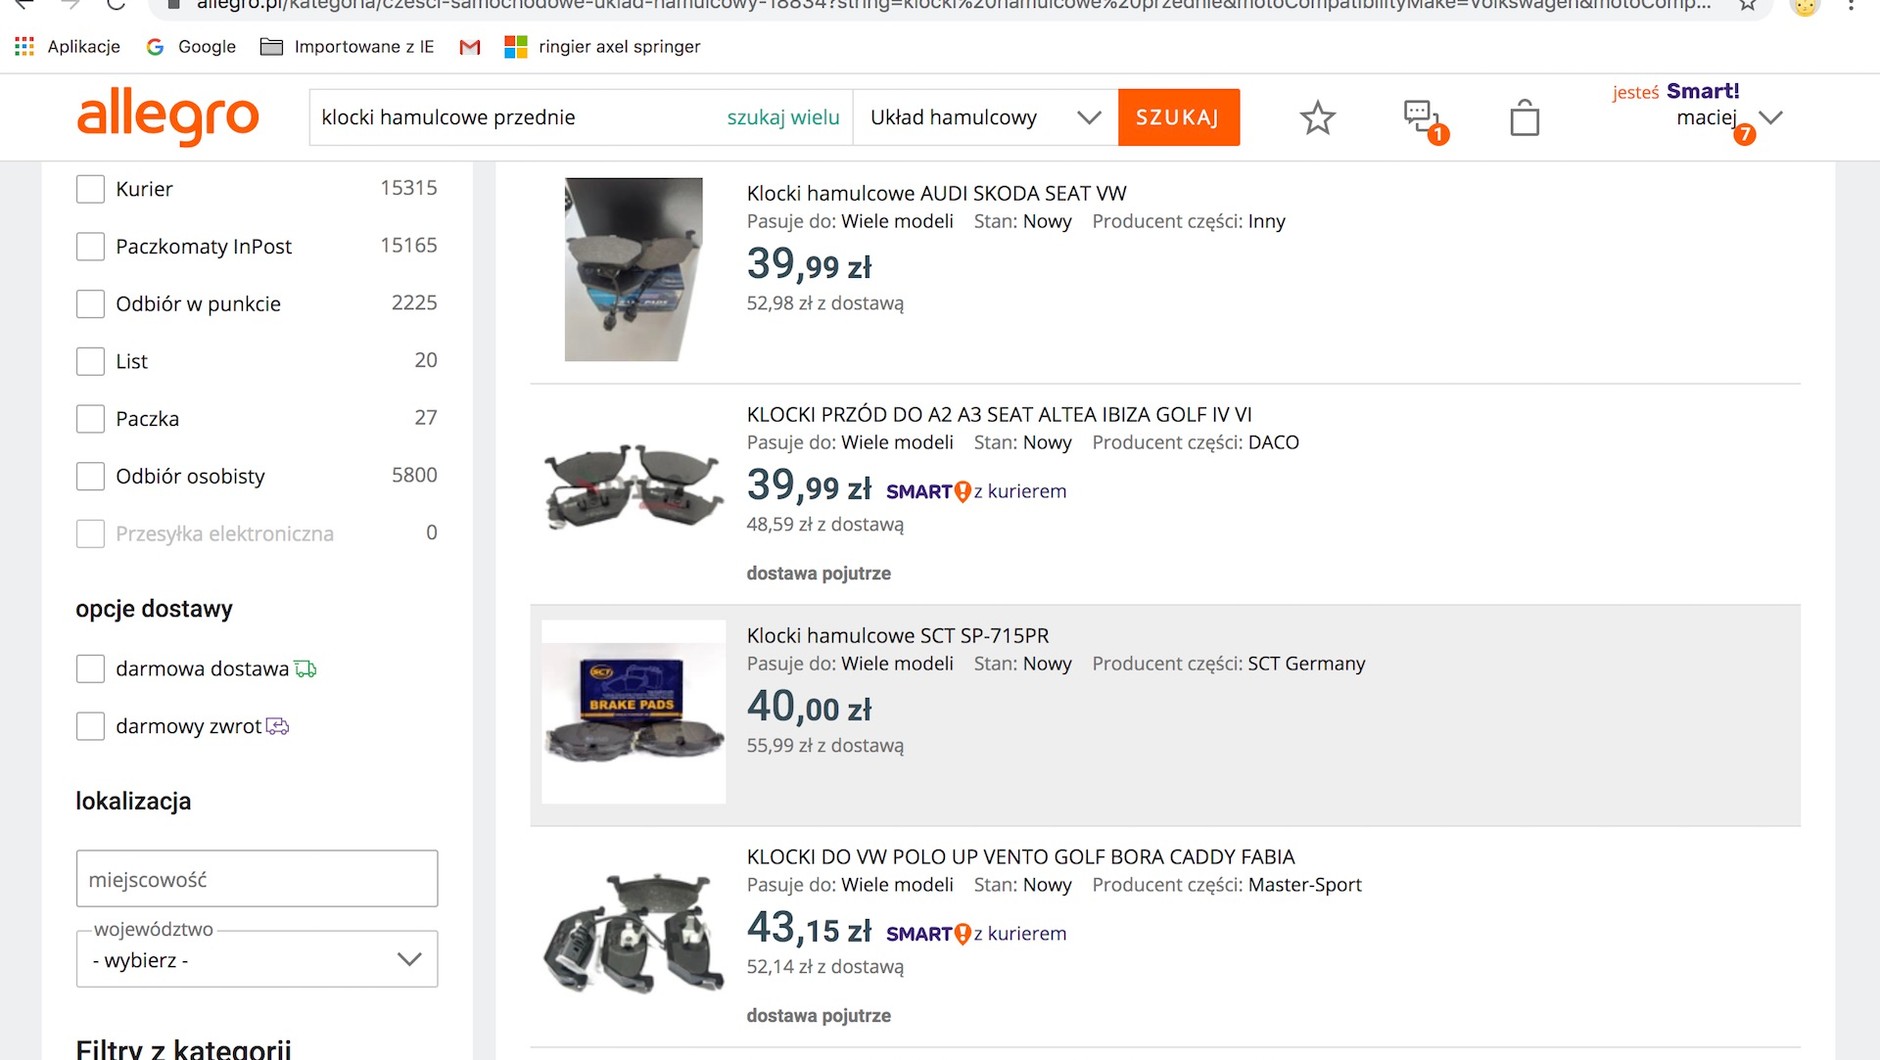Open the województwo wybierz dropdown

tap(257, 959)
